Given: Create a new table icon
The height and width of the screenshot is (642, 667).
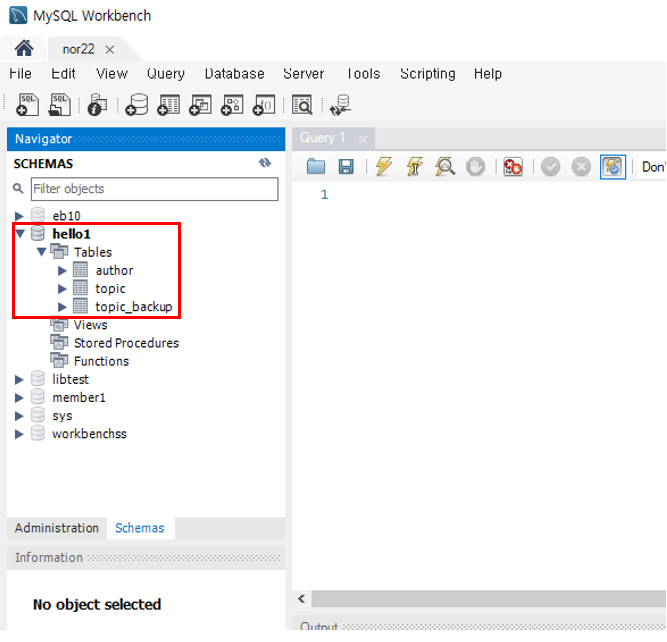Looking at the screenshot, I should pyautogui.click(x=168, y=105).
